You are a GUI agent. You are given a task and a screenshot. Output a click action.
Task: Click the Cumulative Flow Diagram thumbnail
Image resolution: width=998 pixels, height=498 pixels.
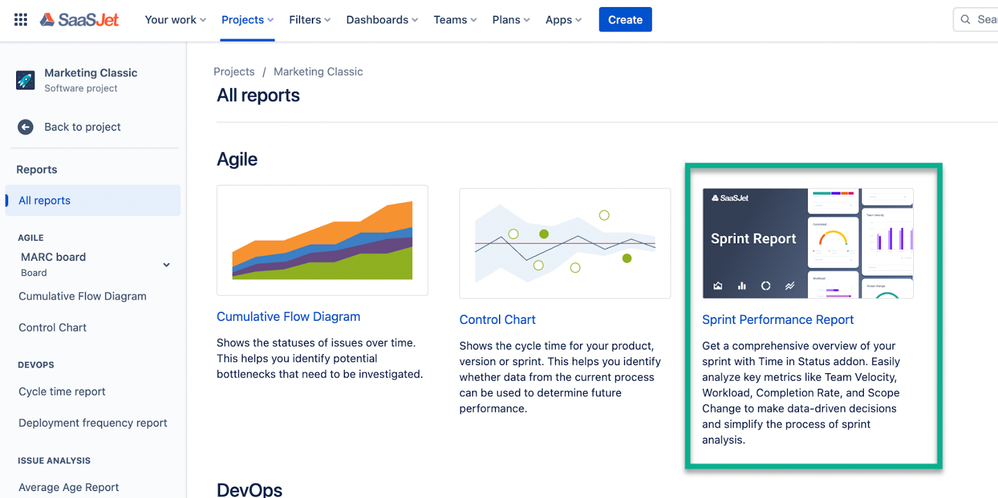point(322,240)
